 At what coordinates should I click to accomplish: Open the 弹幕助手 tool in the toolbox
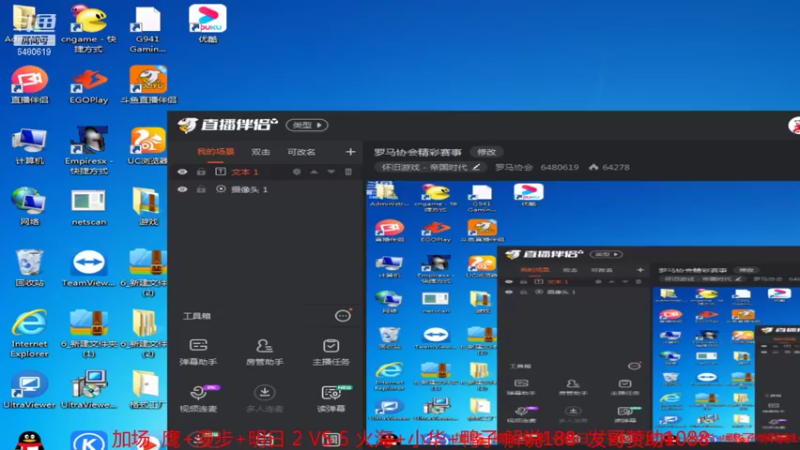198,352
